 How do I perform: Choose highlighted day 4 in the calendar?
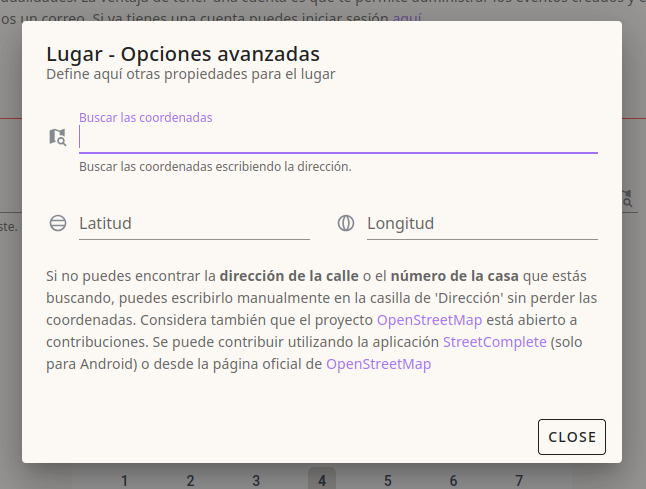coord(322,480)
